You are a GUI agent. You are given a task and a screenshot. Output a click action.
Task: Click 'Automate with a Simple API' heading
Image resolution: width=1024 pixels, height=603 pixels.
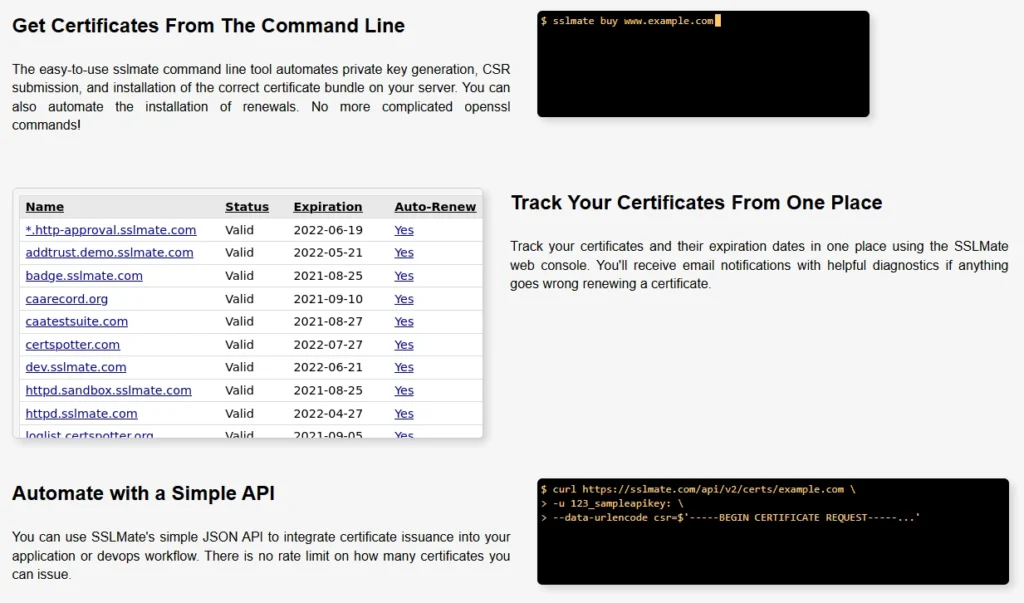pyautogui.click(x=143, y=493)
